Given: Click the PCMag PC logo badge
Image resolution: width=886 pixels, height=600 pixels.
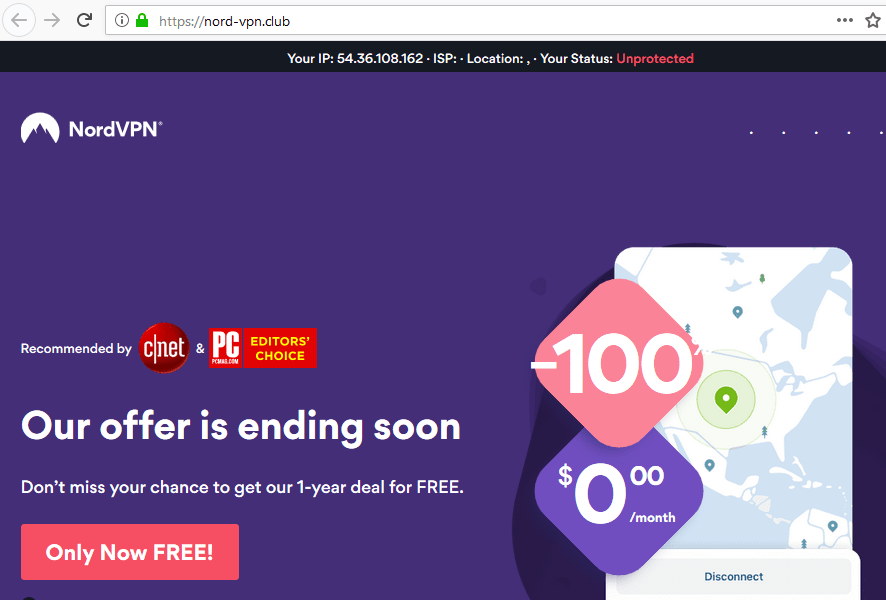Looking at the screenshot, I should click(x=225, y=348).
